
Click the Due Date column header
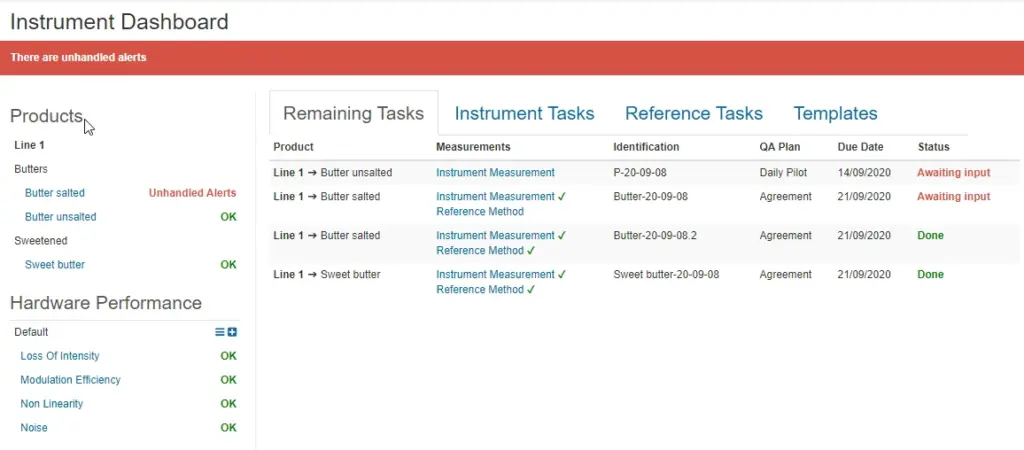(860, 147)
